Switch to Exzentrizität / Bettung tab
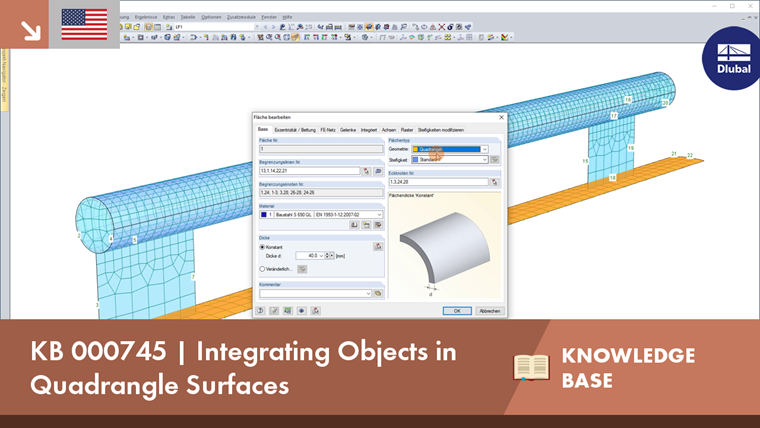Image resolution: width=760 pixels, height=428 pixels. point(295,130)
